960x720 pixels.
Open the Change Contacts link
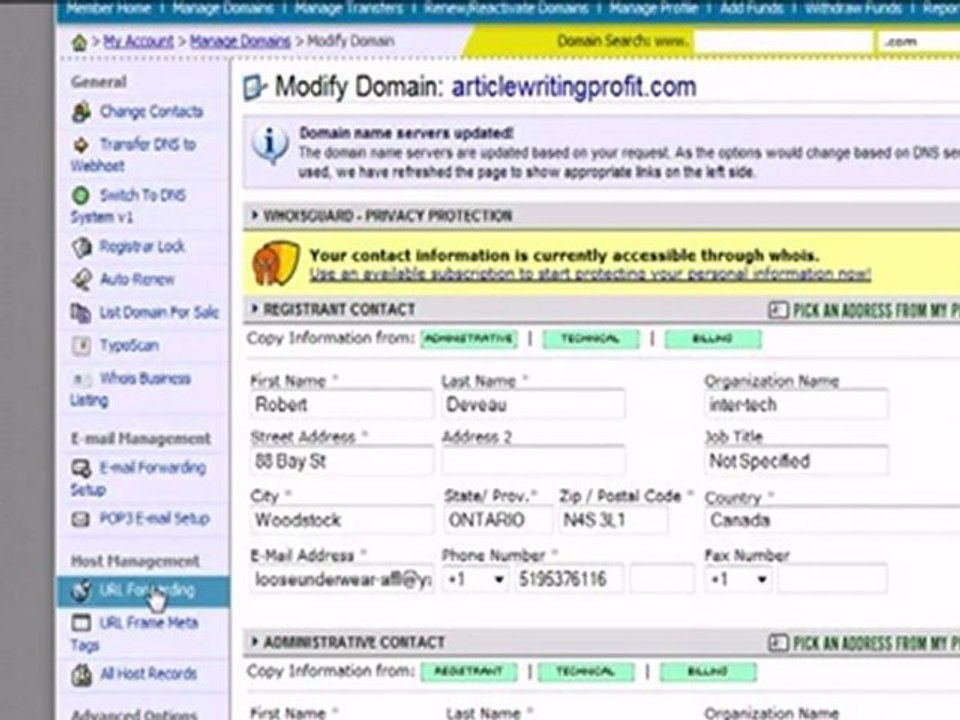pos(151,112)
